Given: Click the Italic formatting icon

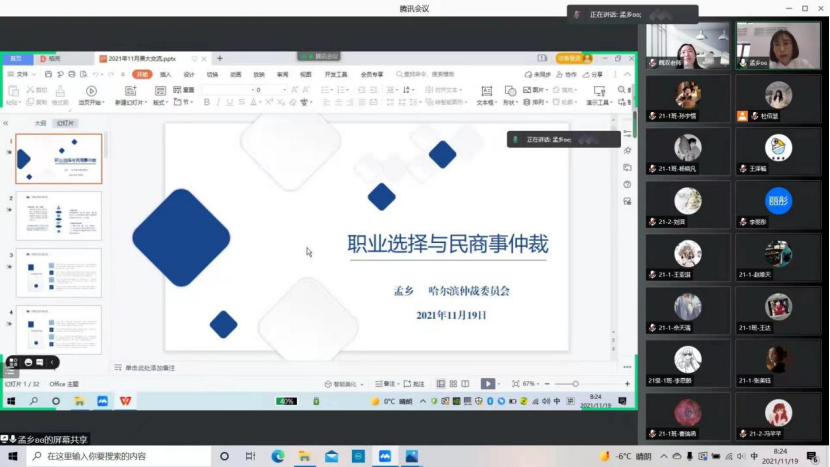Looking at the screenshot, I should coord(219,102).
